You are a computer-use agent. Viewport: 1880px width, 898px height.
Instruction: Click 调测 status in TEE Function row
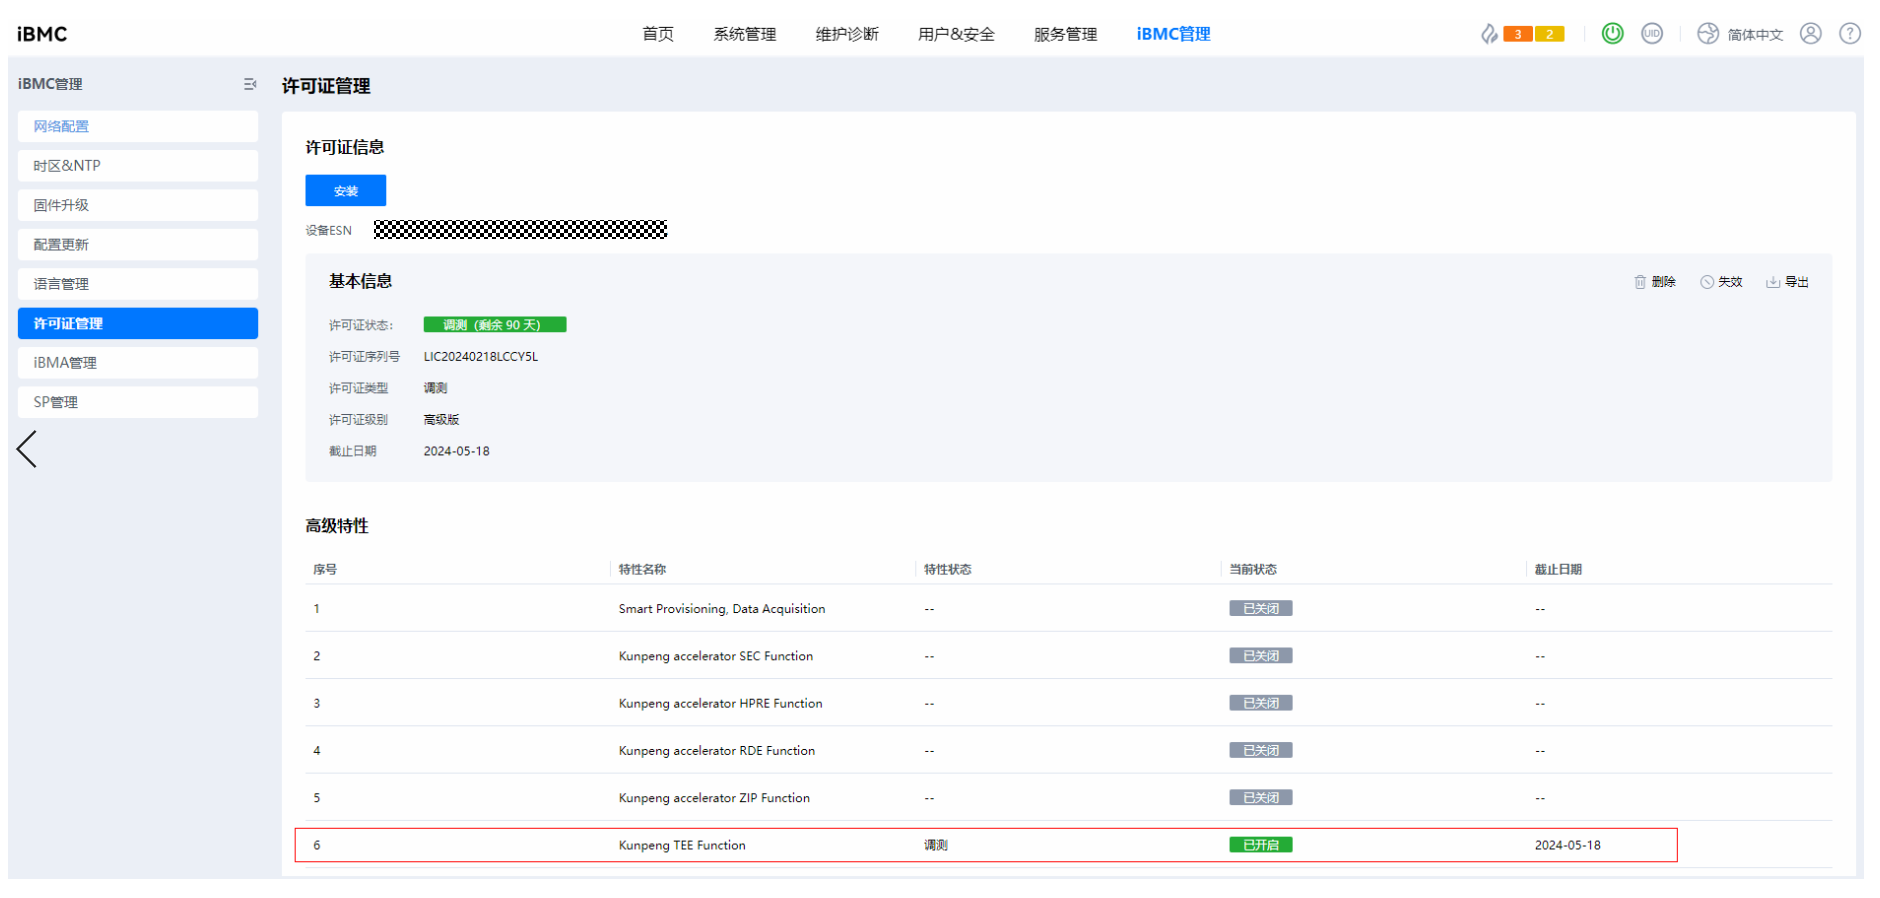pos(936,845)
